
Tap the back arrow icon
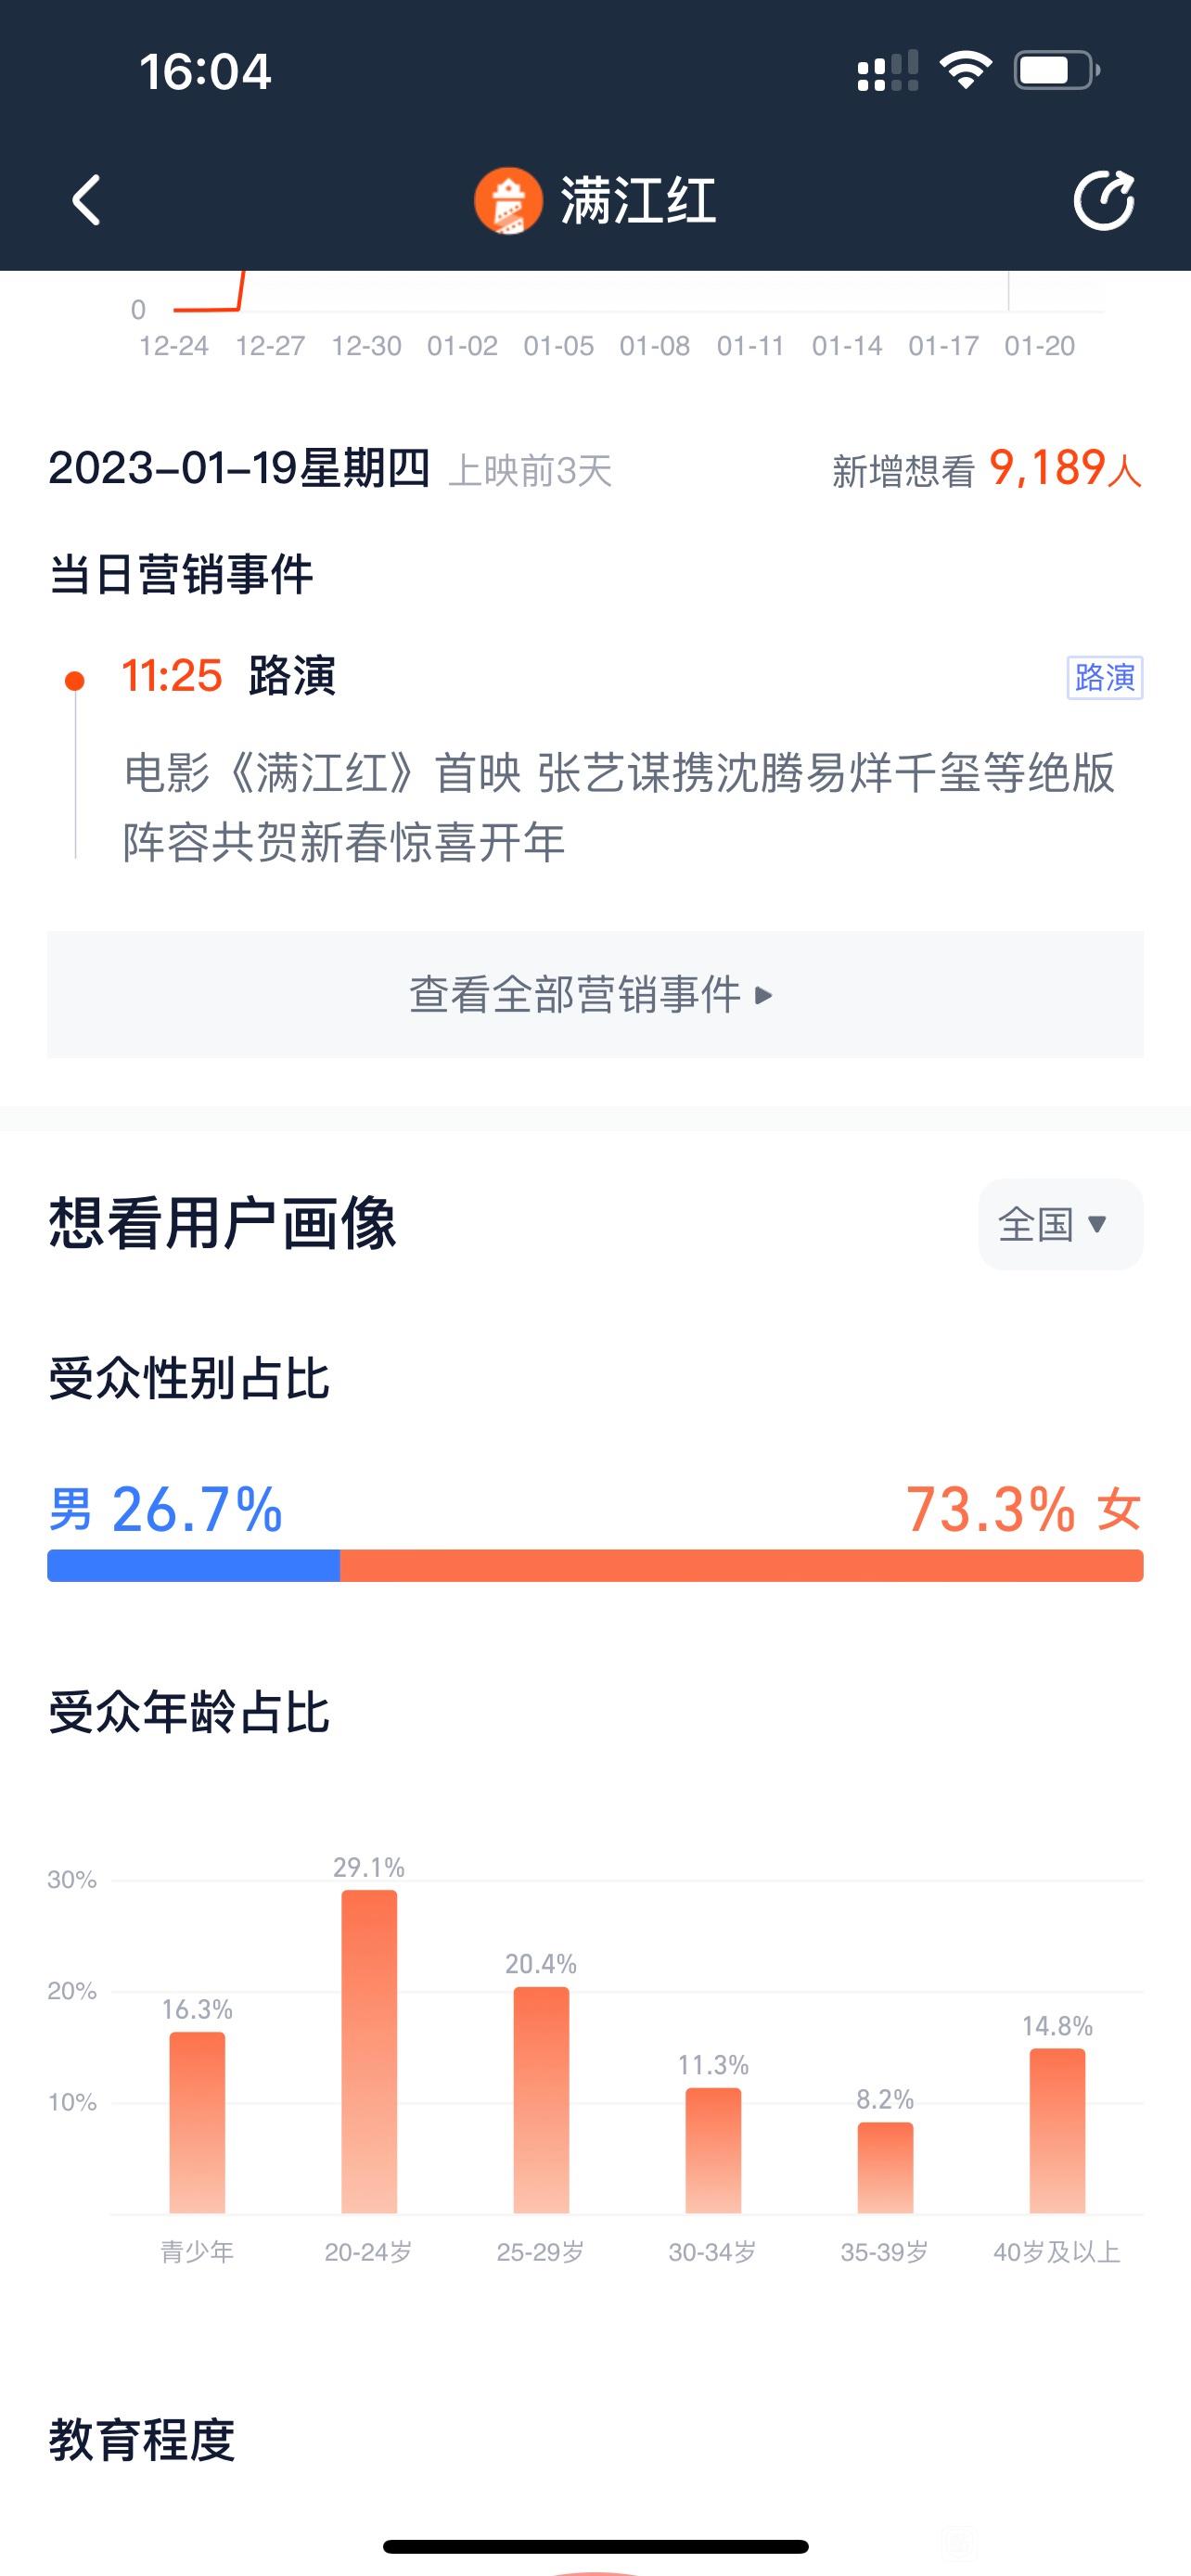pyautogui.click(x=87, y=200)
